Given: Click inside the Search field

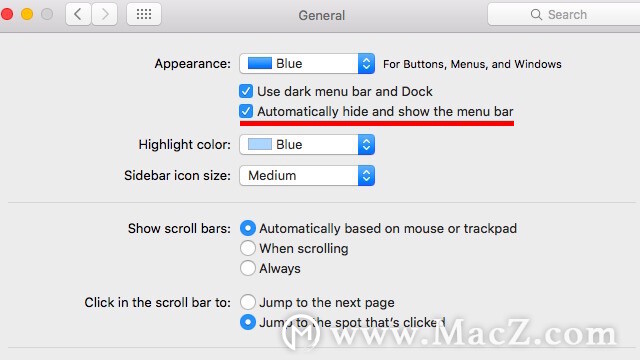Looking at the screenshot, I should pyautogui.click(x=564, y=15).
